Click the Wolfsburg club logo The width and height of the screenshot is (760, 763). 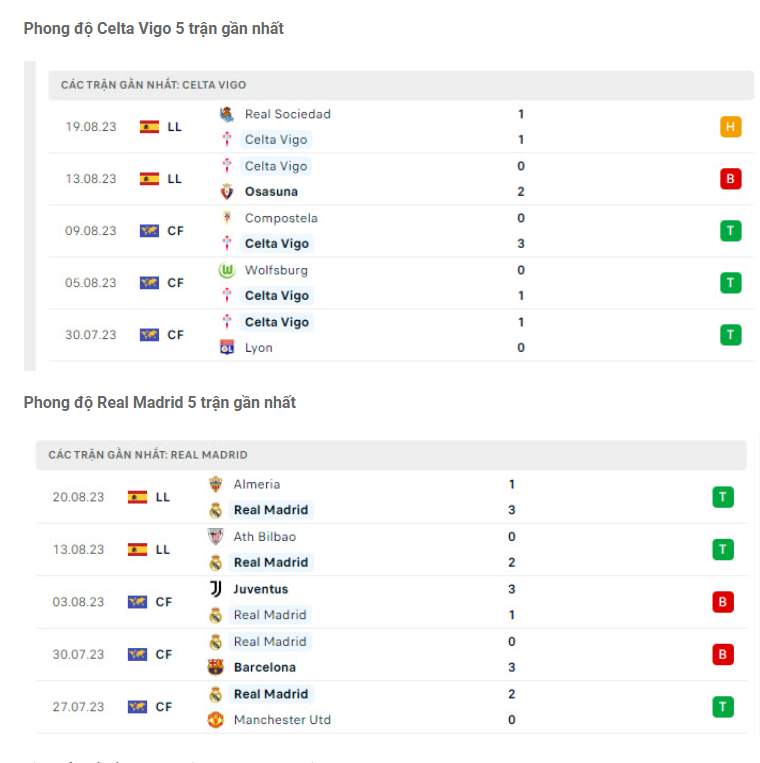(227, 270)
